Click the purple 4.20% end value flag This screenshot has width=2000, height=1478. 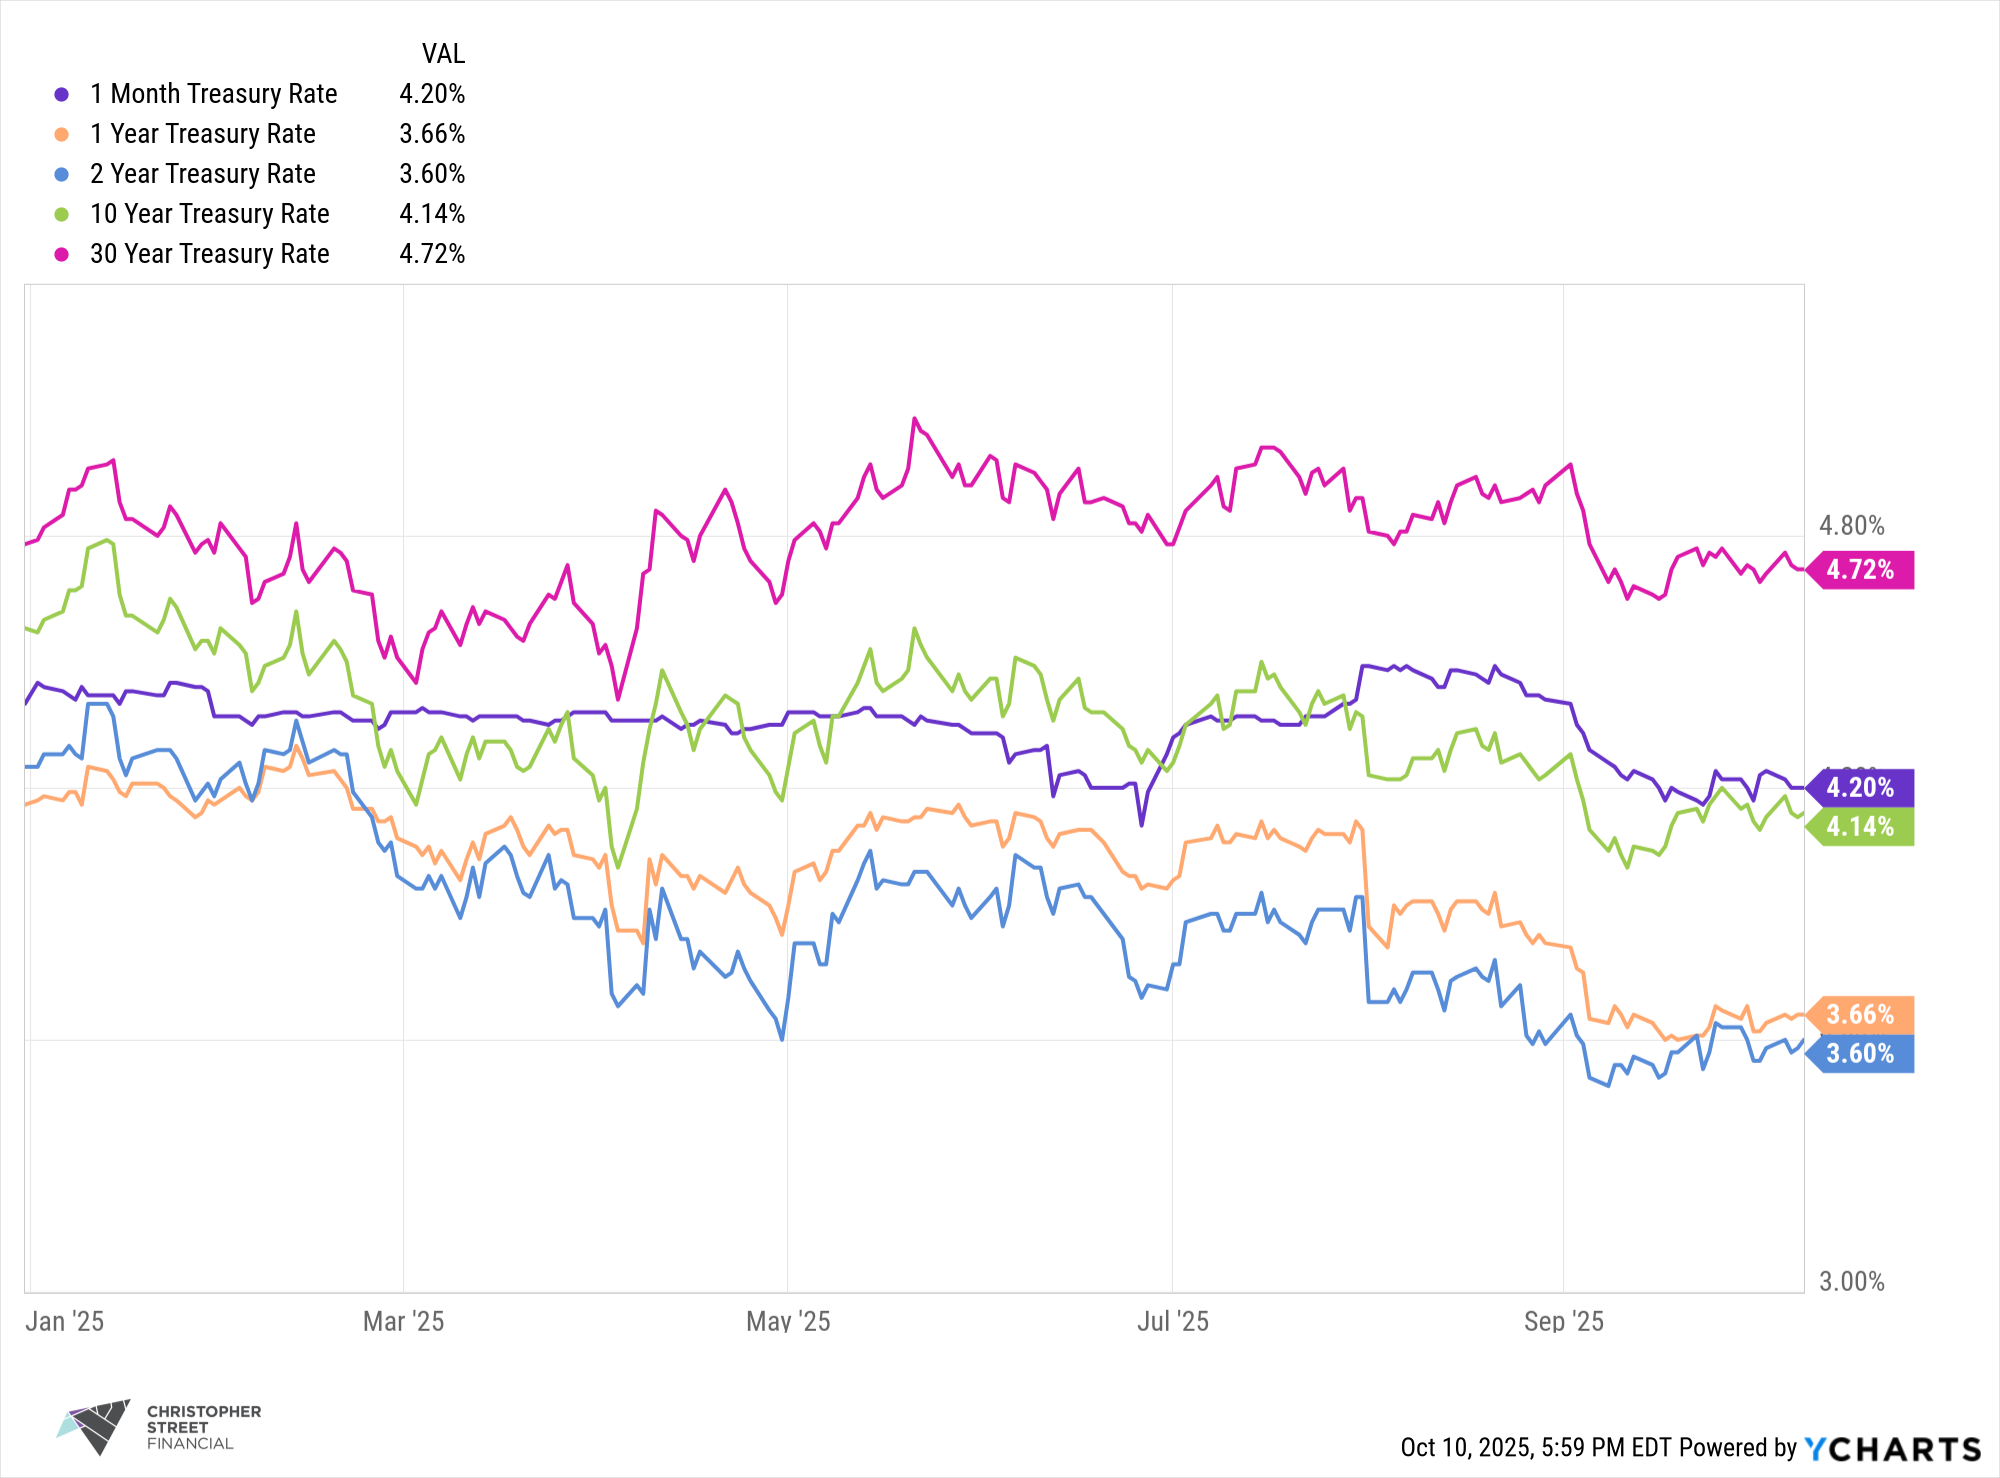point(1861,788)
